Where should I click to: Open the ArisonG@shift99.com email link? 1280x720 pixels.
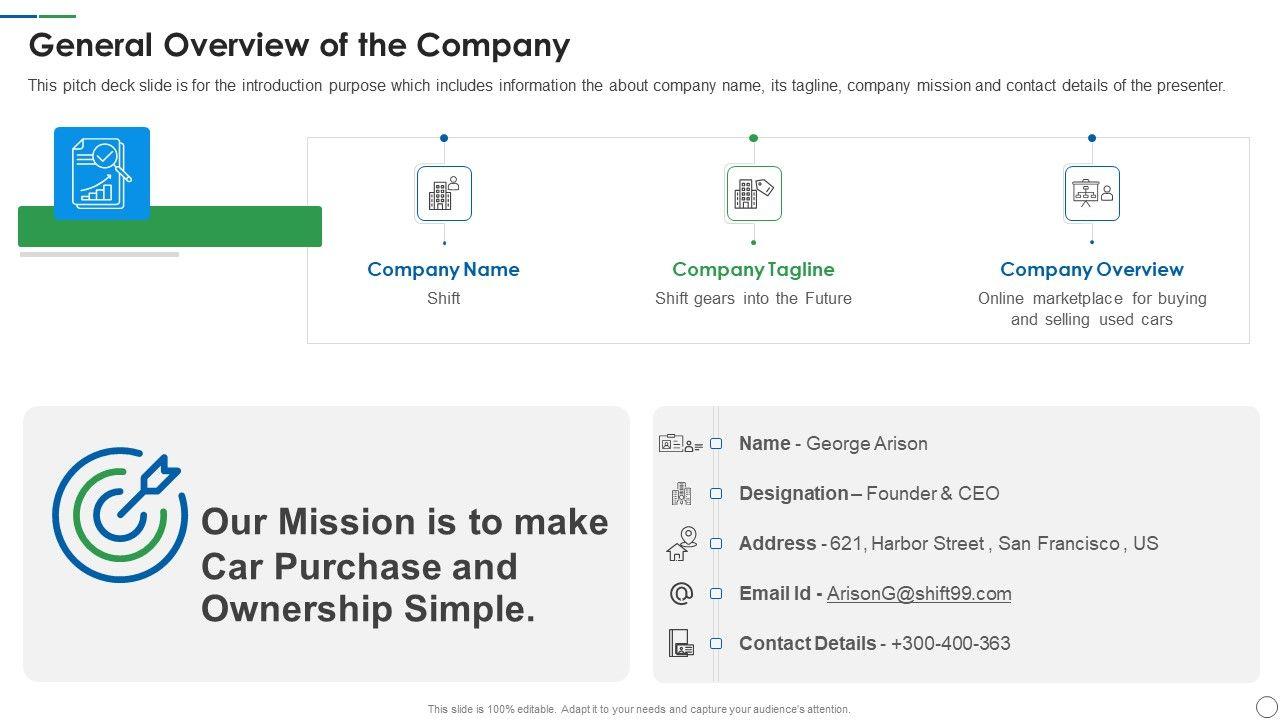coord(918,594)
